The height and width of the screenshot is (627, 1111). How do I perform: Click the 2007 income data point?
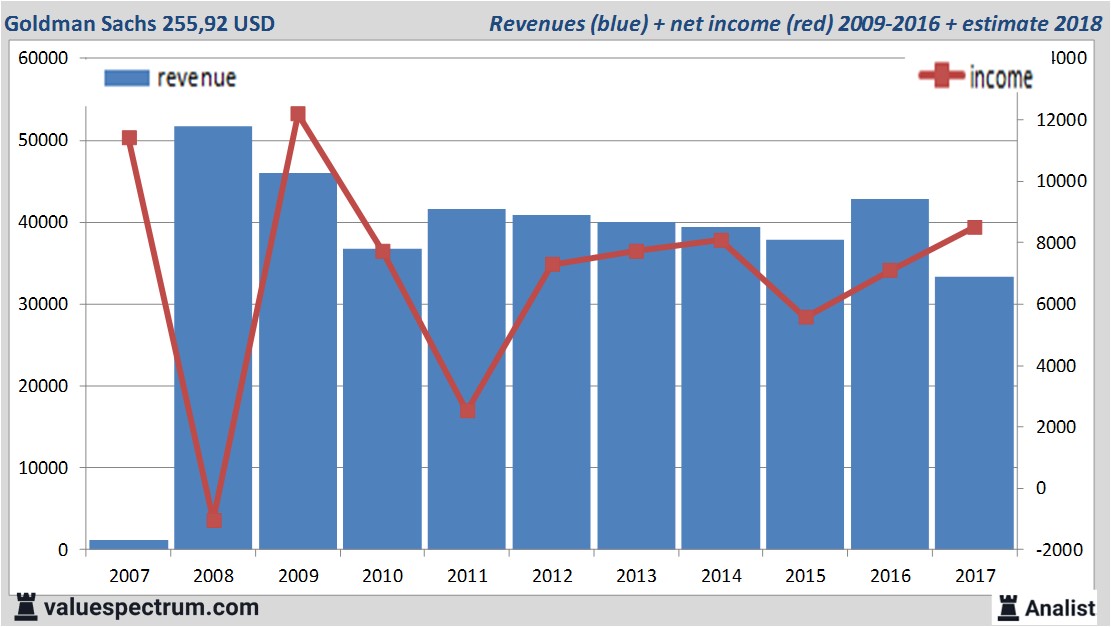tap(129, 137)
